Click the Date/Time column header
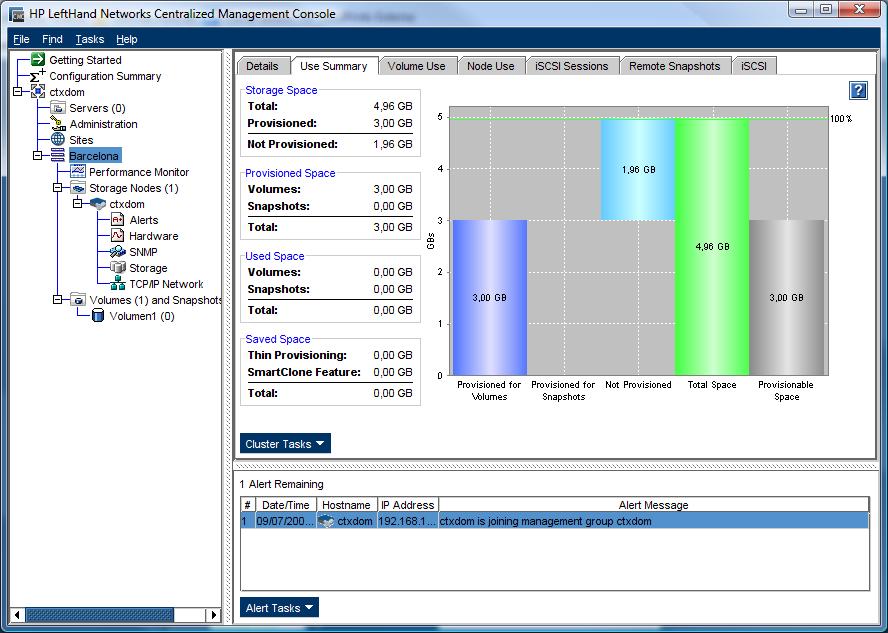This screenshot has width=888, height=633. pyautogui.click(x=285, y=505)
